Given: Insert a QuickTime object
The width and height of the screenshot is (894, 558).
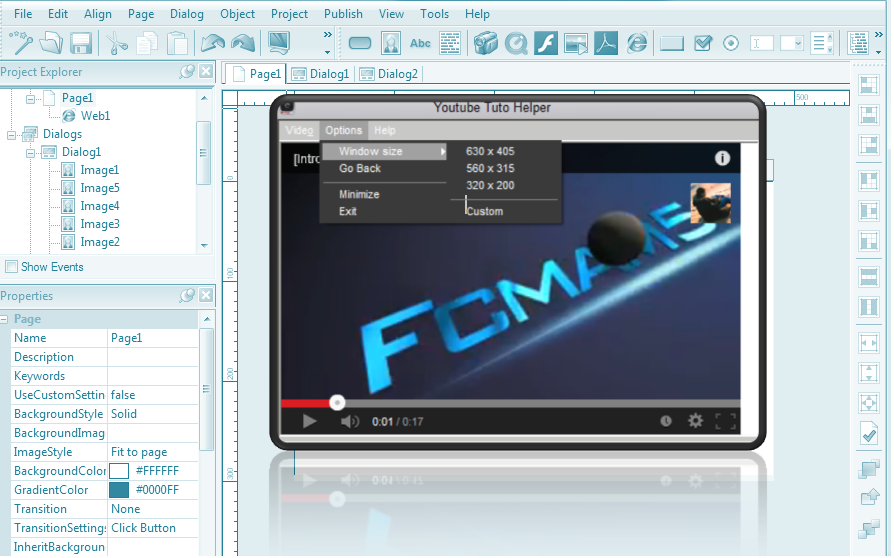Looking at the screenshot, I should click(x=516, y=43).
